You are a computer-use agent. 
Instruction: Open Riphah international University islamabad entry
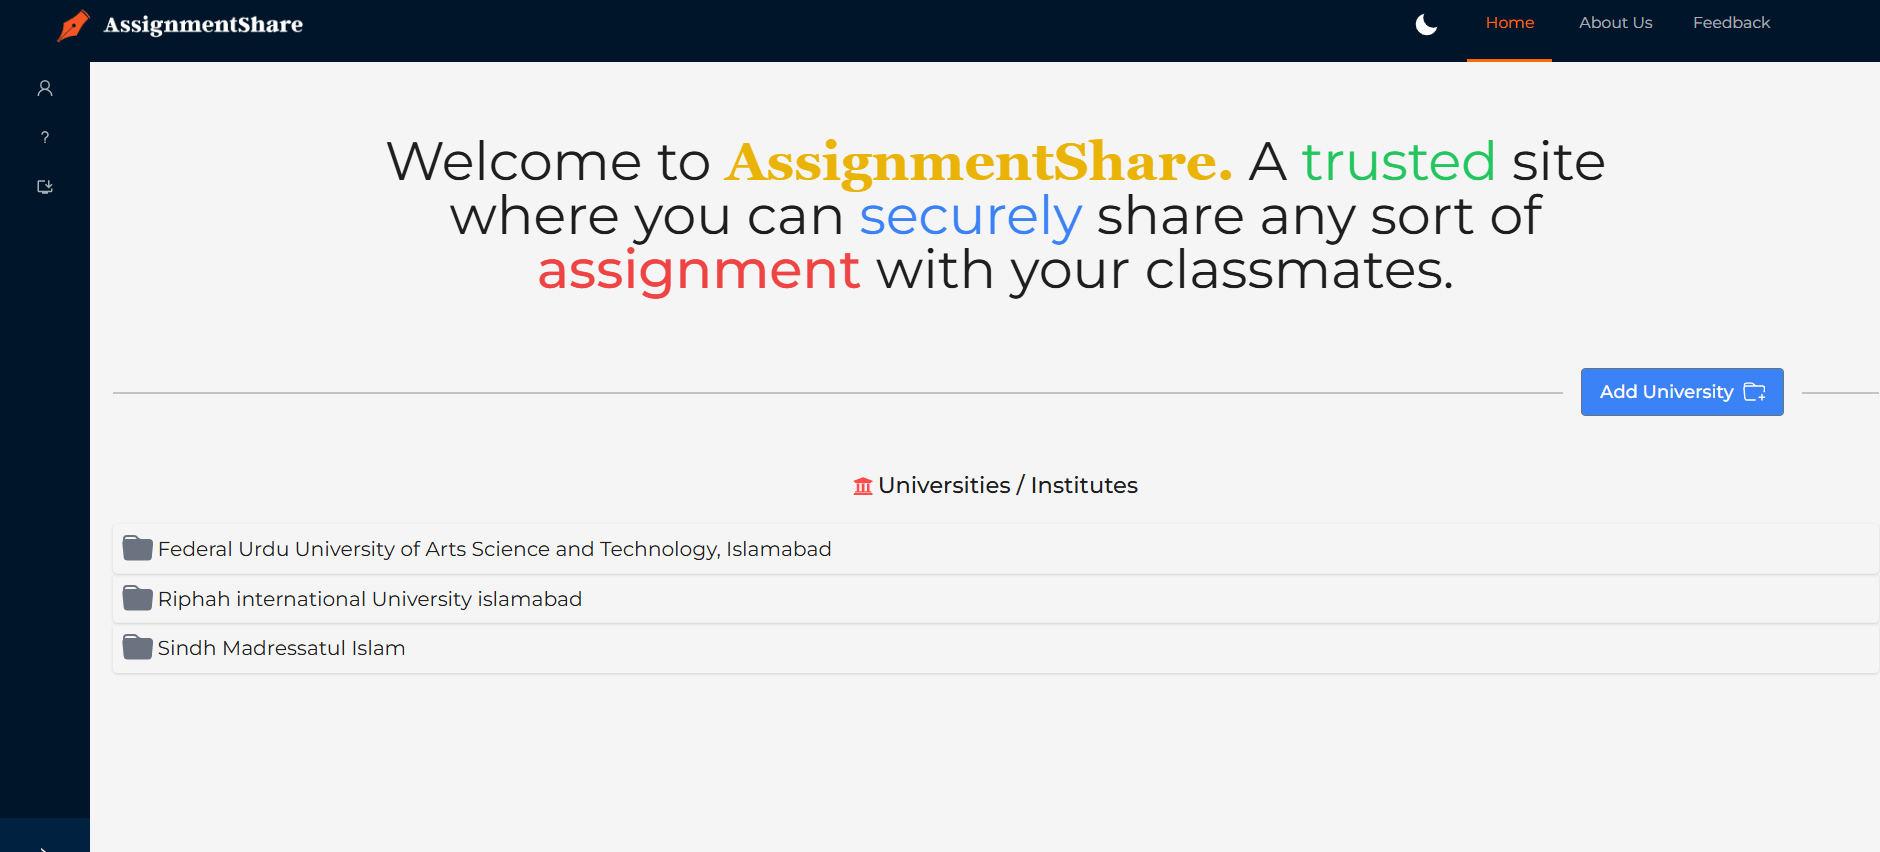(369, 599)
